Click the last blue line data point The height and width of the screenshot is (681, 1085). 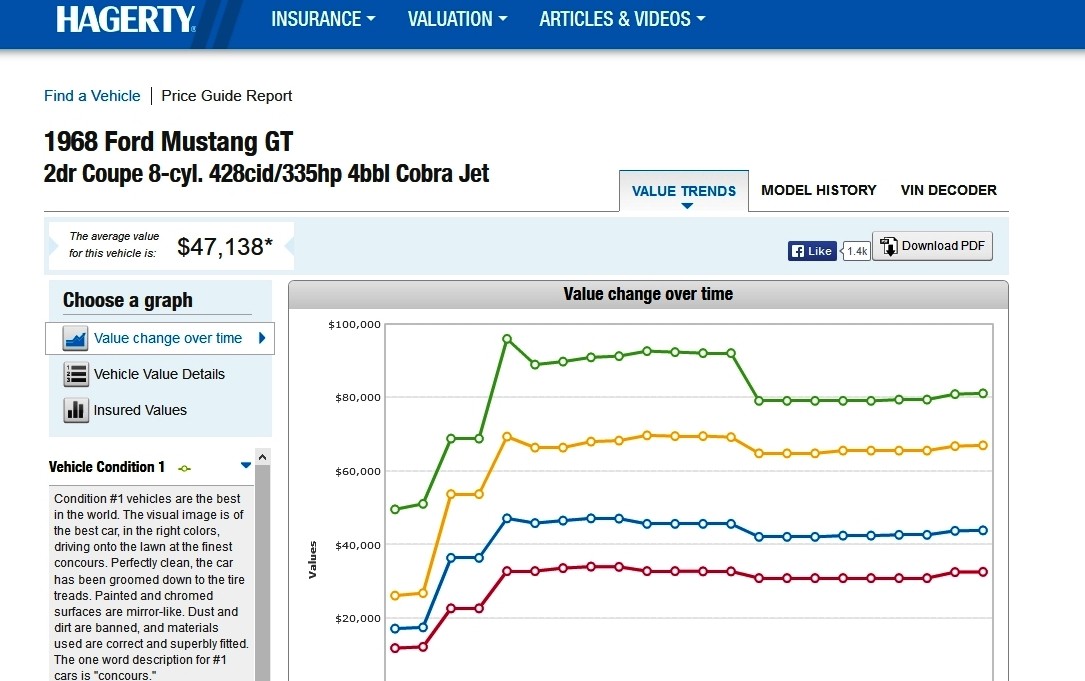[x=983, y=531]
